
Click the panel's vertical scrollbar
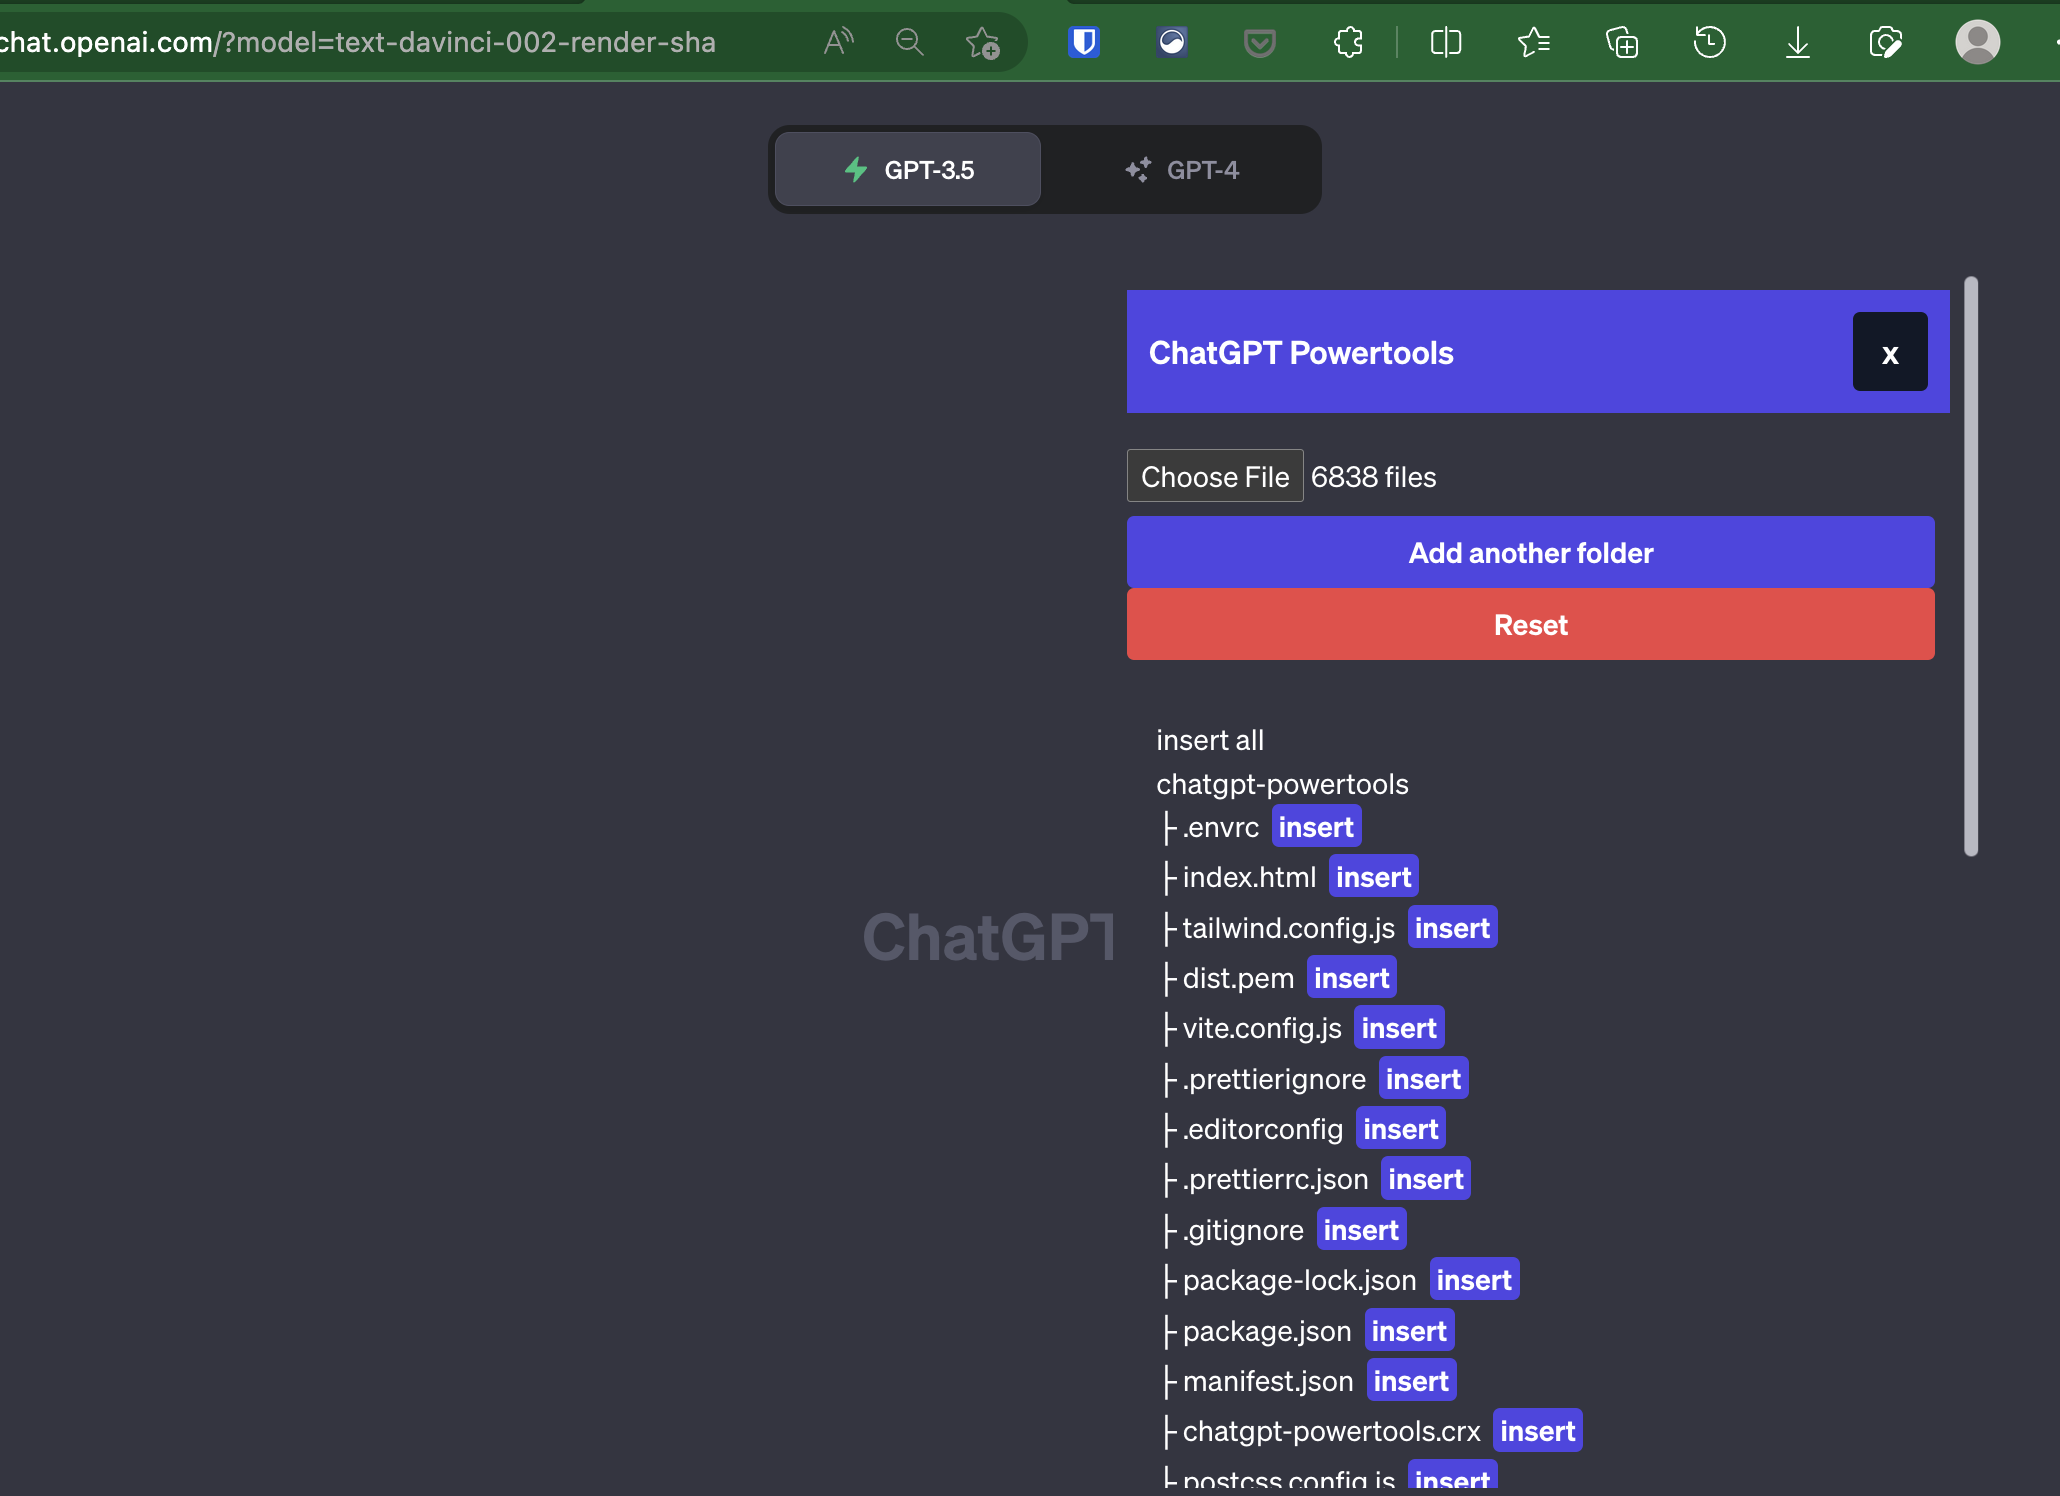(1971, 566)
